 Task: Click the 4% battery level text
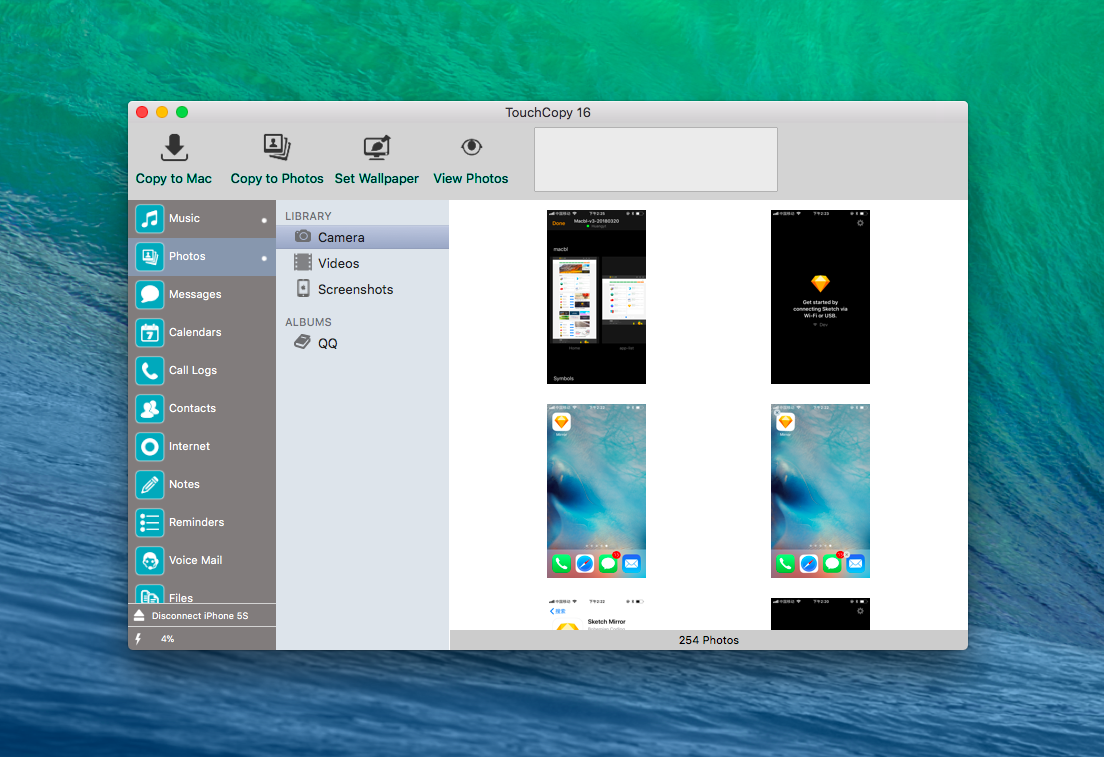168,639
